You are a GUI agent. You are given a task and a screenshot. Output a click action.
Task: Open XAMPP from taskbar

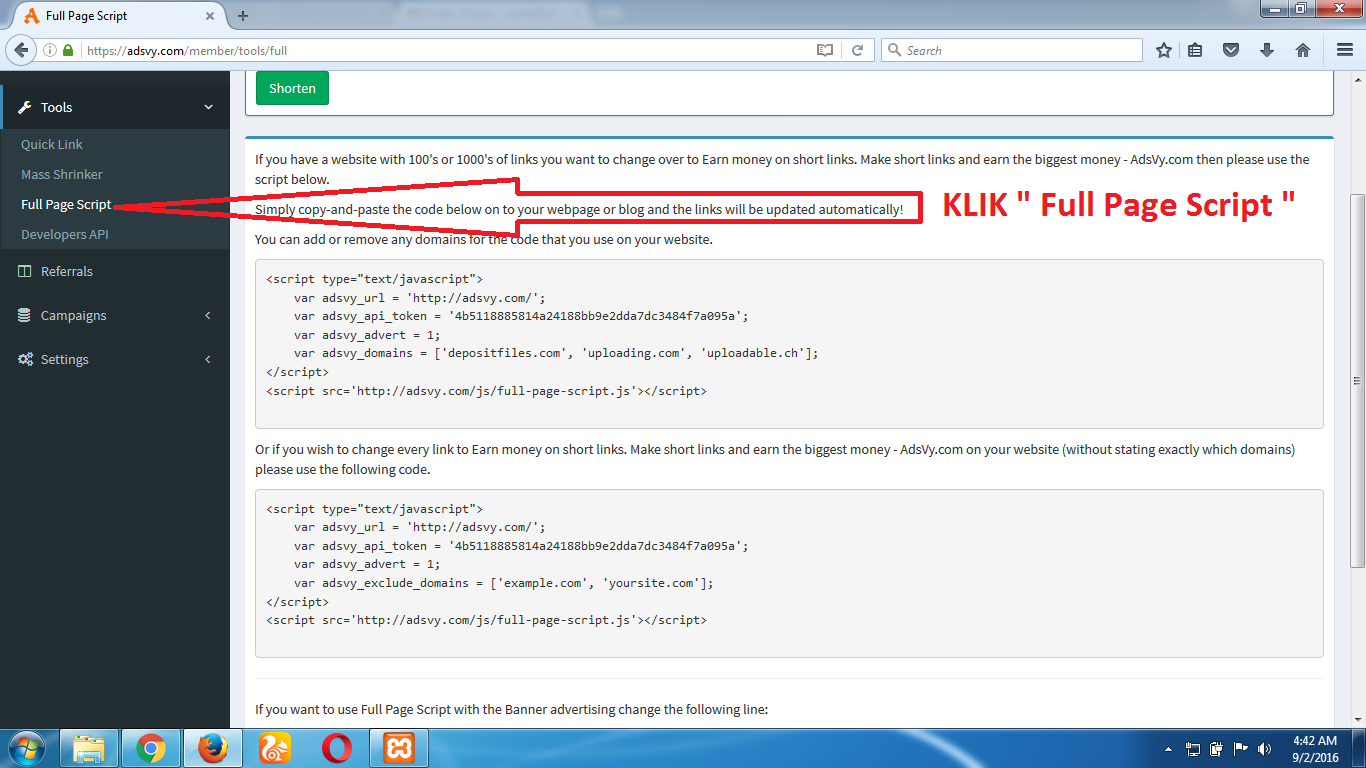tap(398, 748)
